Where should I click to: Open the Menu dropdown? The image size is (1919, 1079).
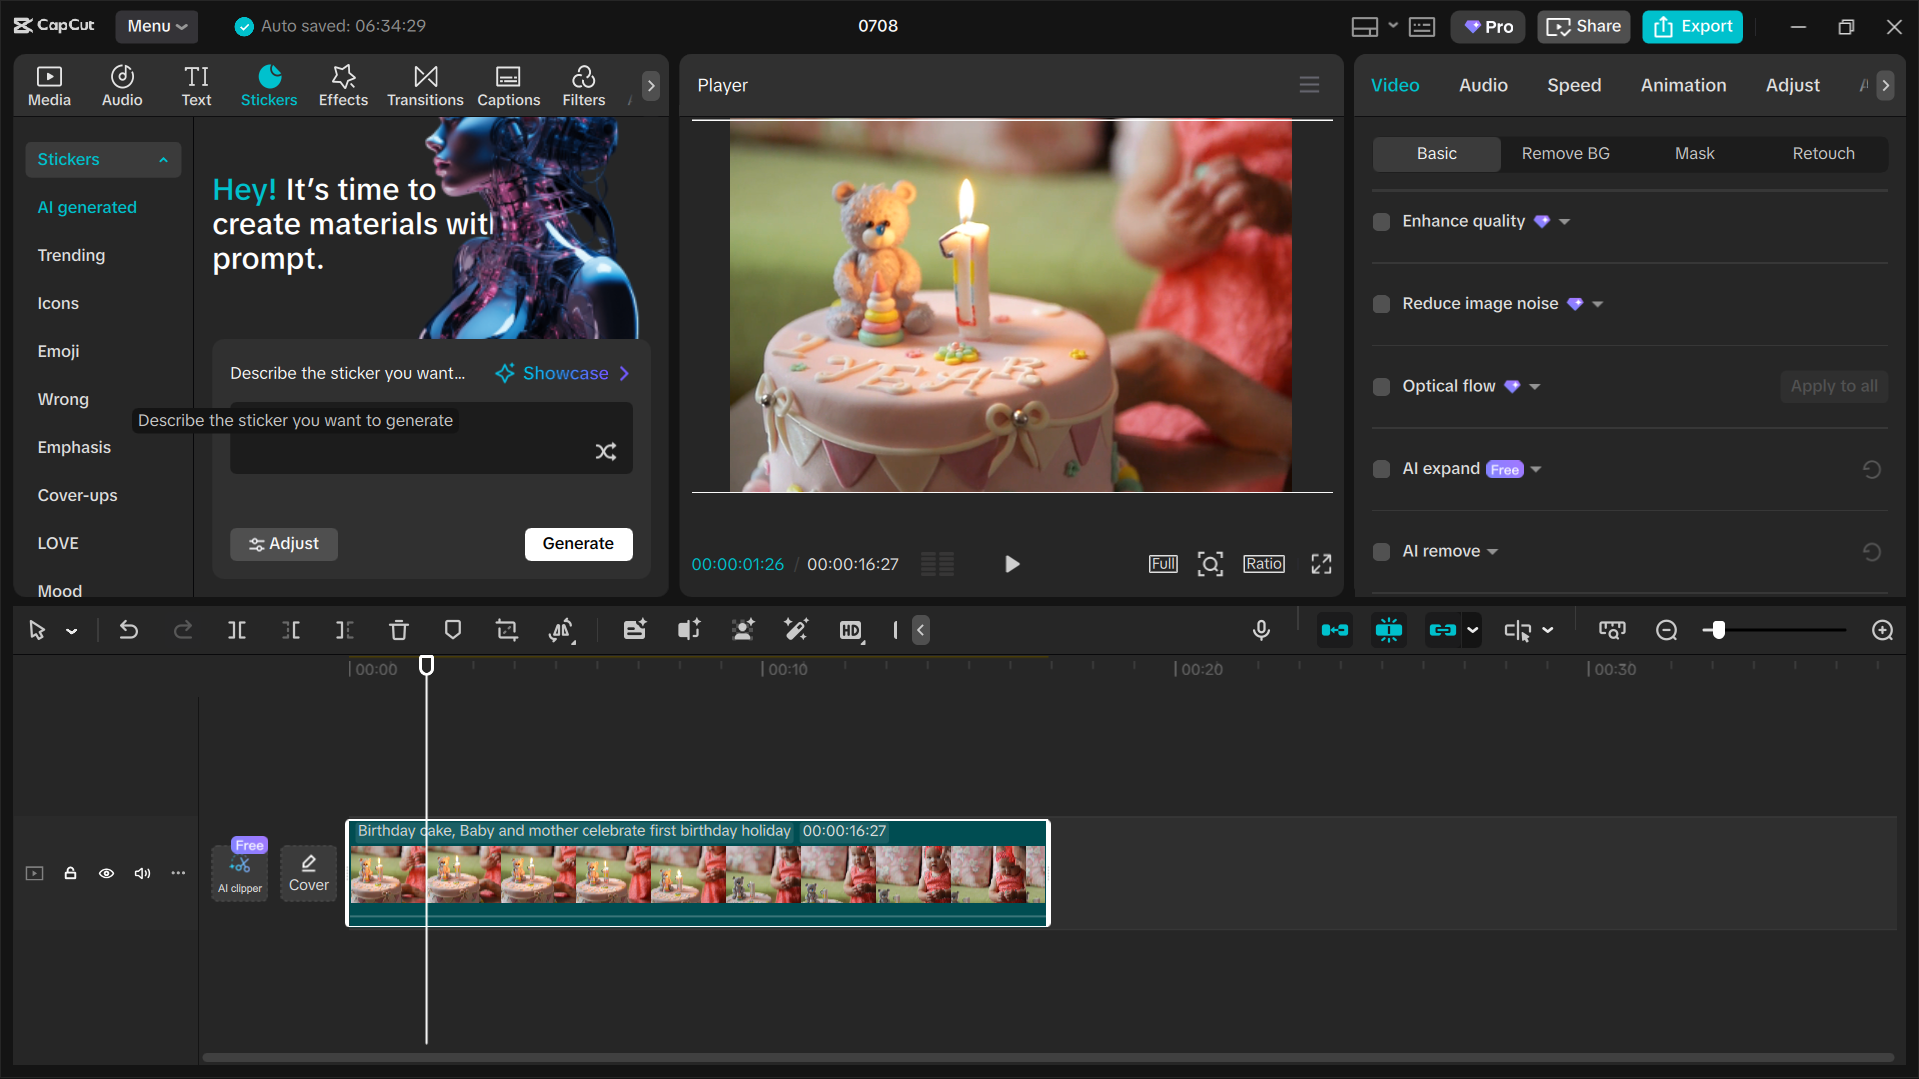click(x=156, y=26)
